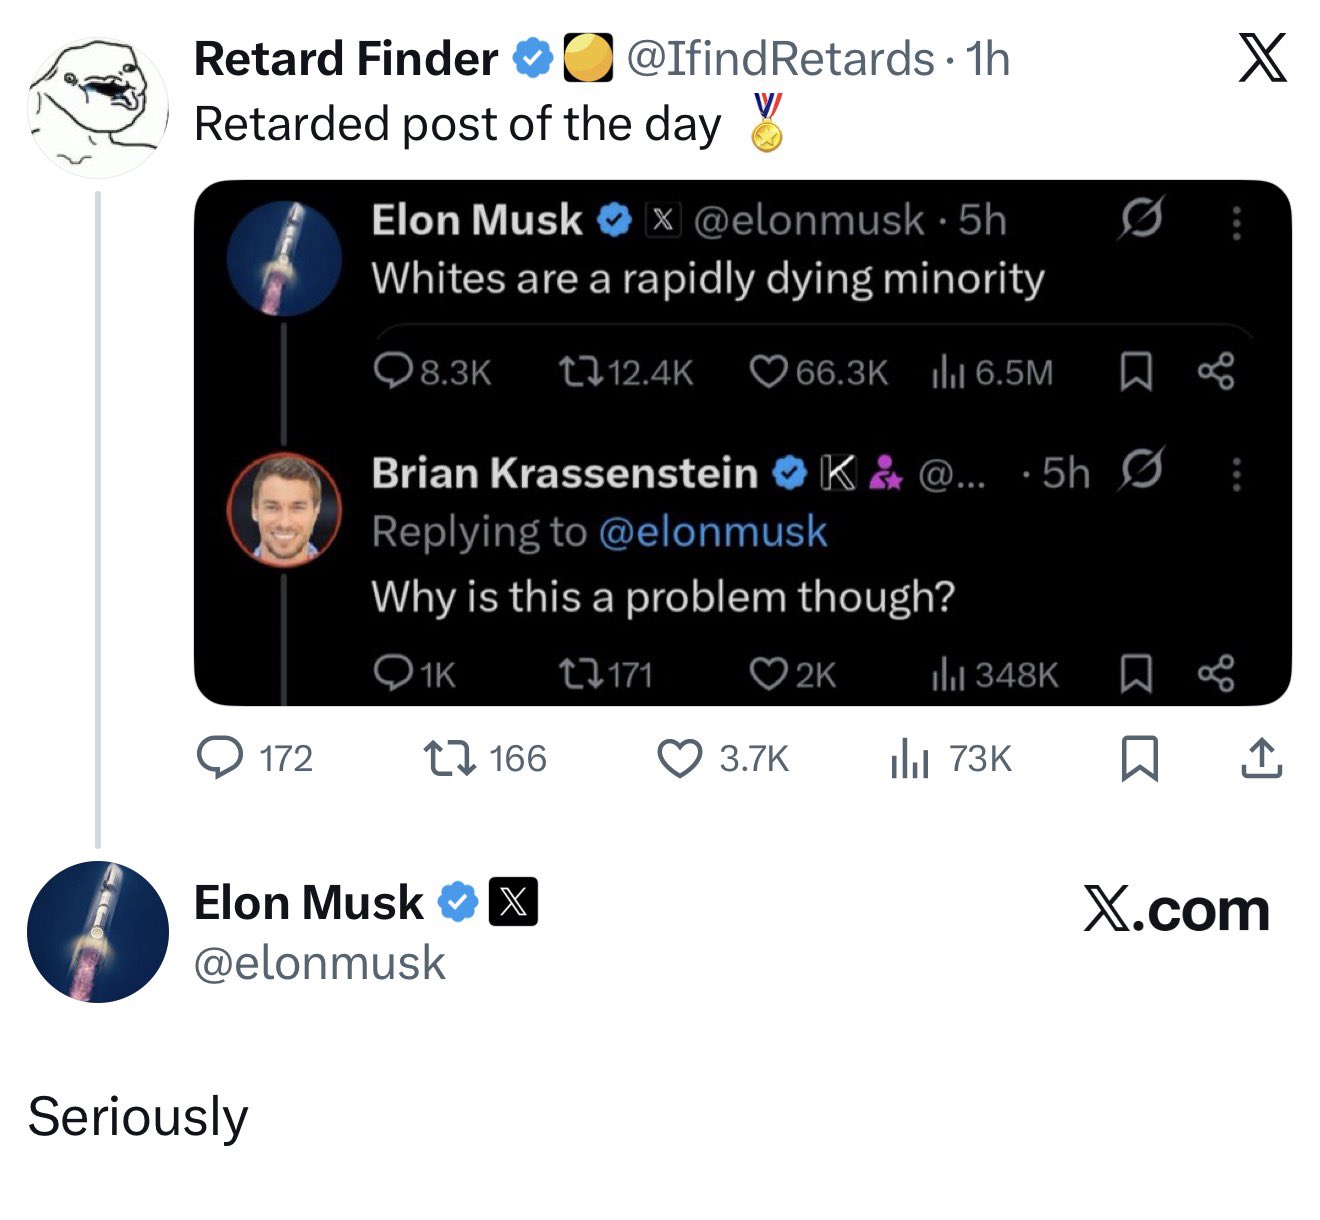The width and height of the screenshot is (1320, 1220).
Task: Click Brian Krassenstein's profile photo
Action: (285, 509)
